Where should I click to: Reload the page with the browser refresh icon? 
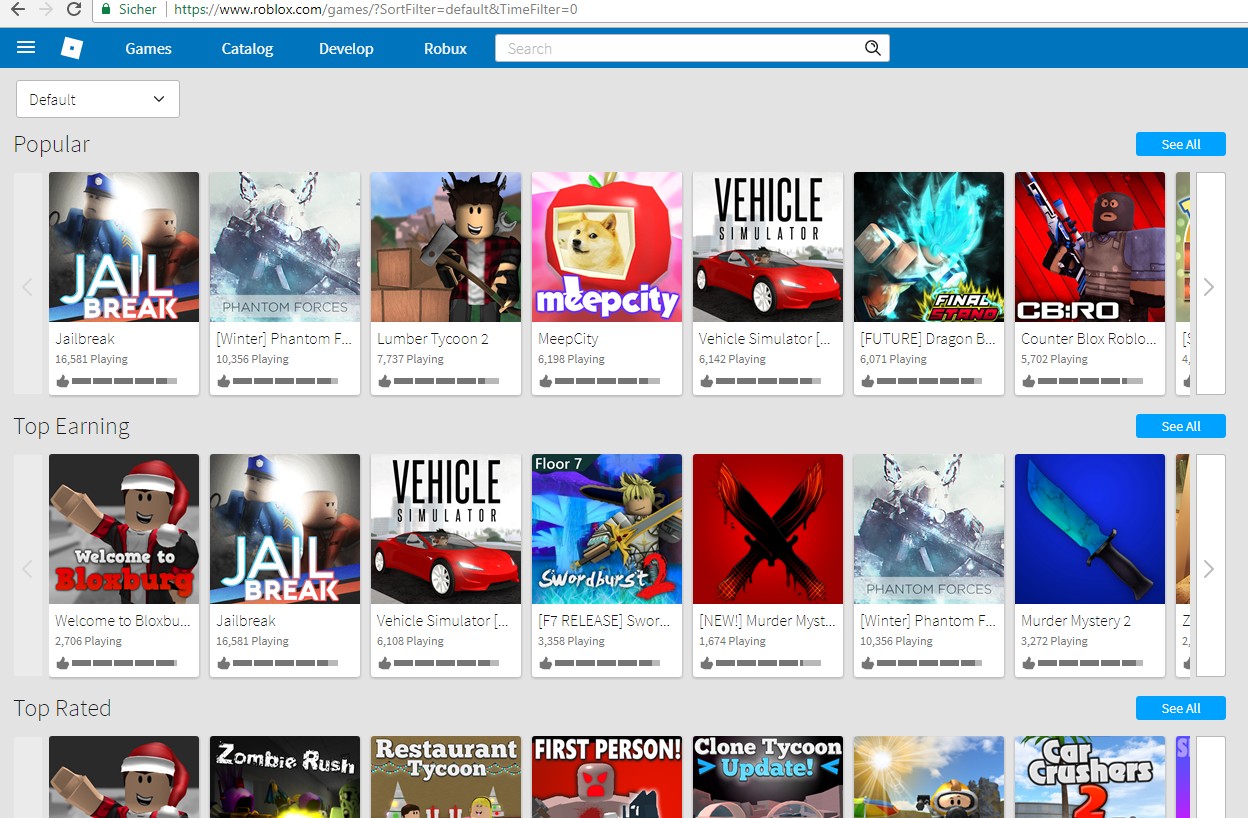[x=73, y=9]
